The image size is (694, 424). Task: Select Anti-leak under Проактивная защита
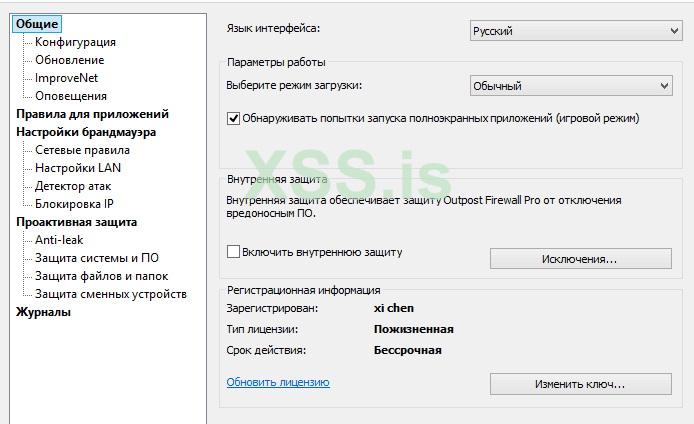pyautogui.click(x=60, y=240)
